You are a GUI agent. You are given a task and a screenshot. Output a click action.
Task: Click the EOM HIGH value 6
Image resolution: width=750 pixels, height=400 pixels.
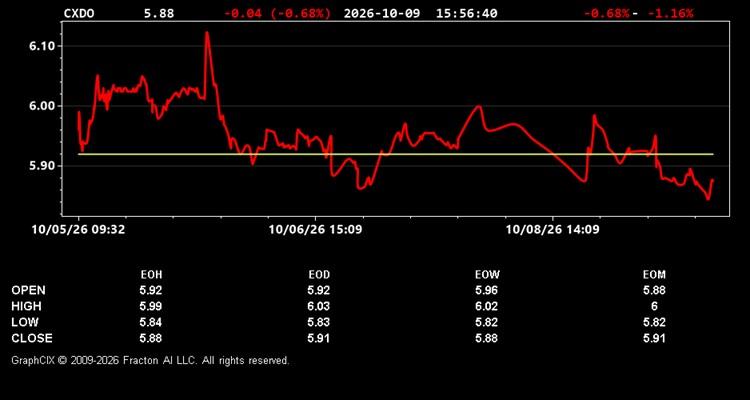tap(654, 306)
